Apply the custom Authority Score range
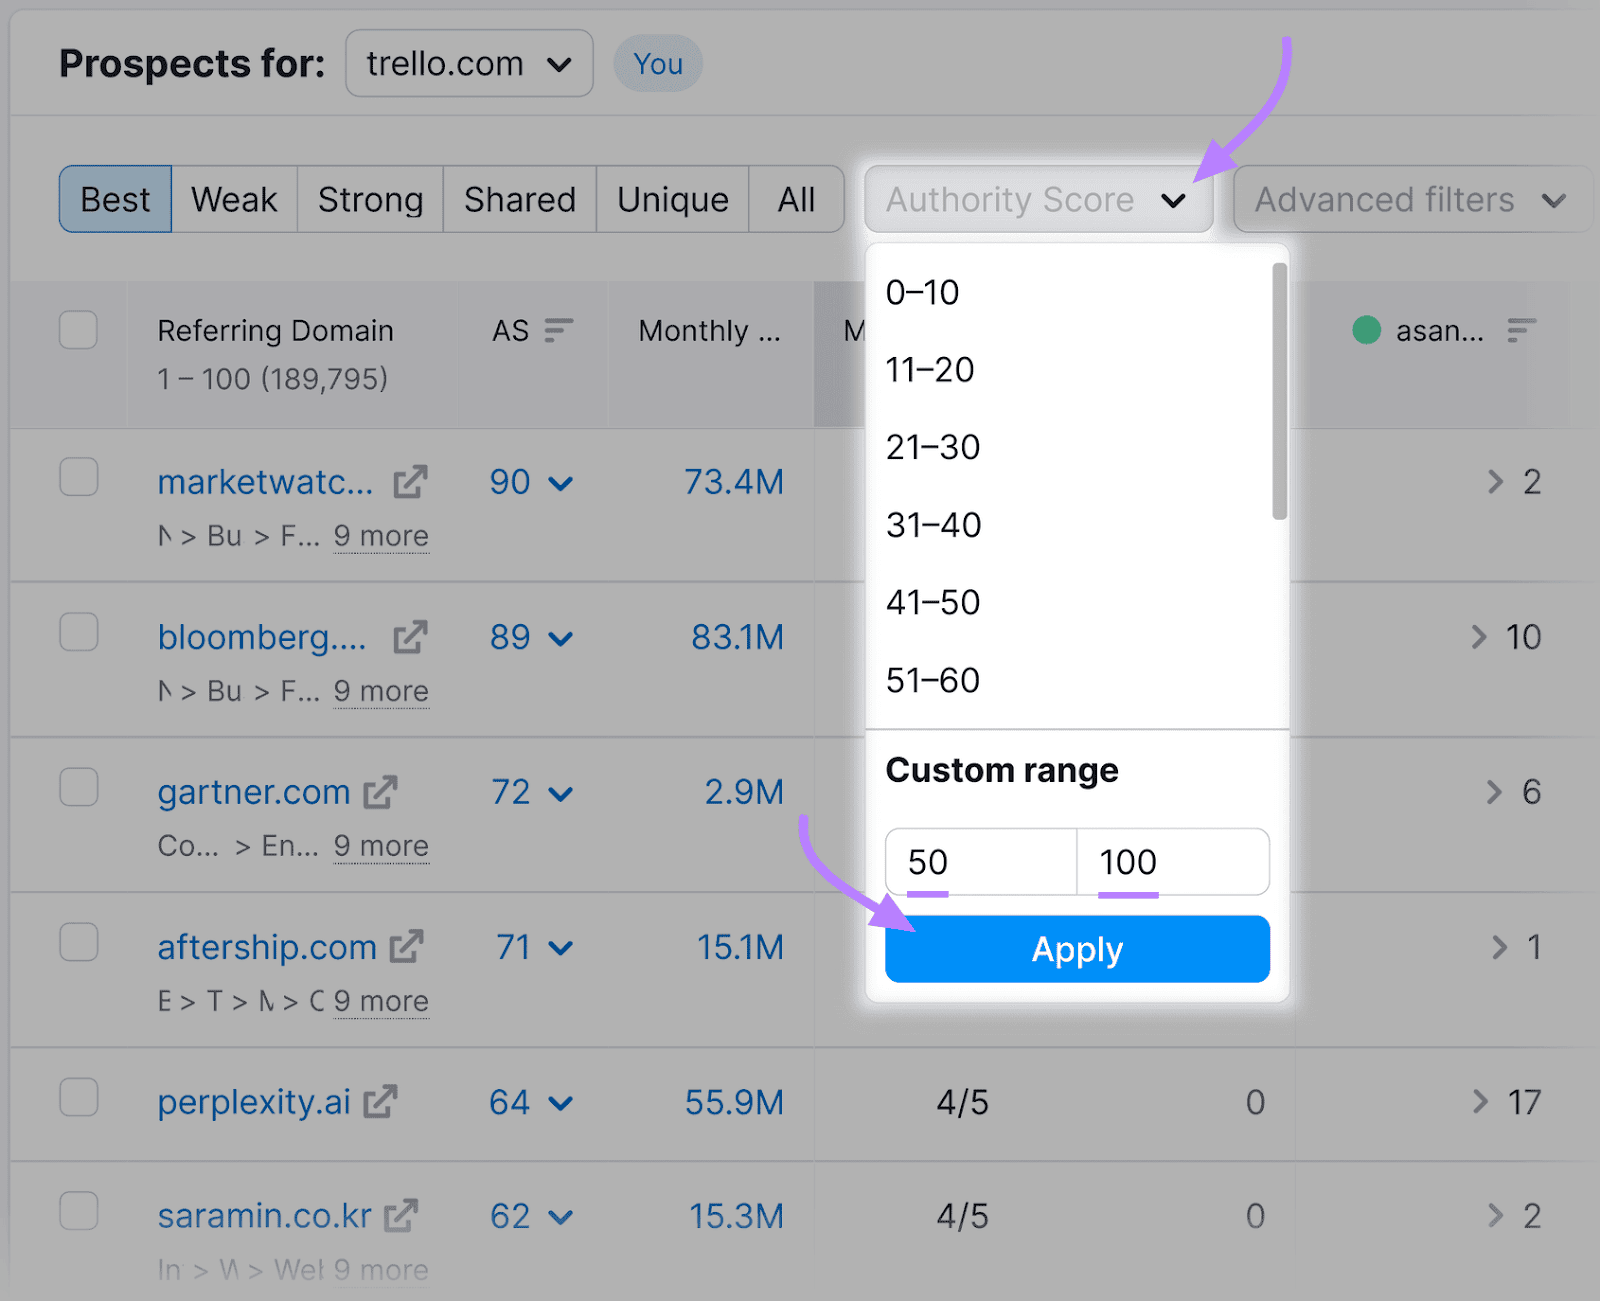The height and width of the screenshot is (1301, 1600). [1077, 948]
